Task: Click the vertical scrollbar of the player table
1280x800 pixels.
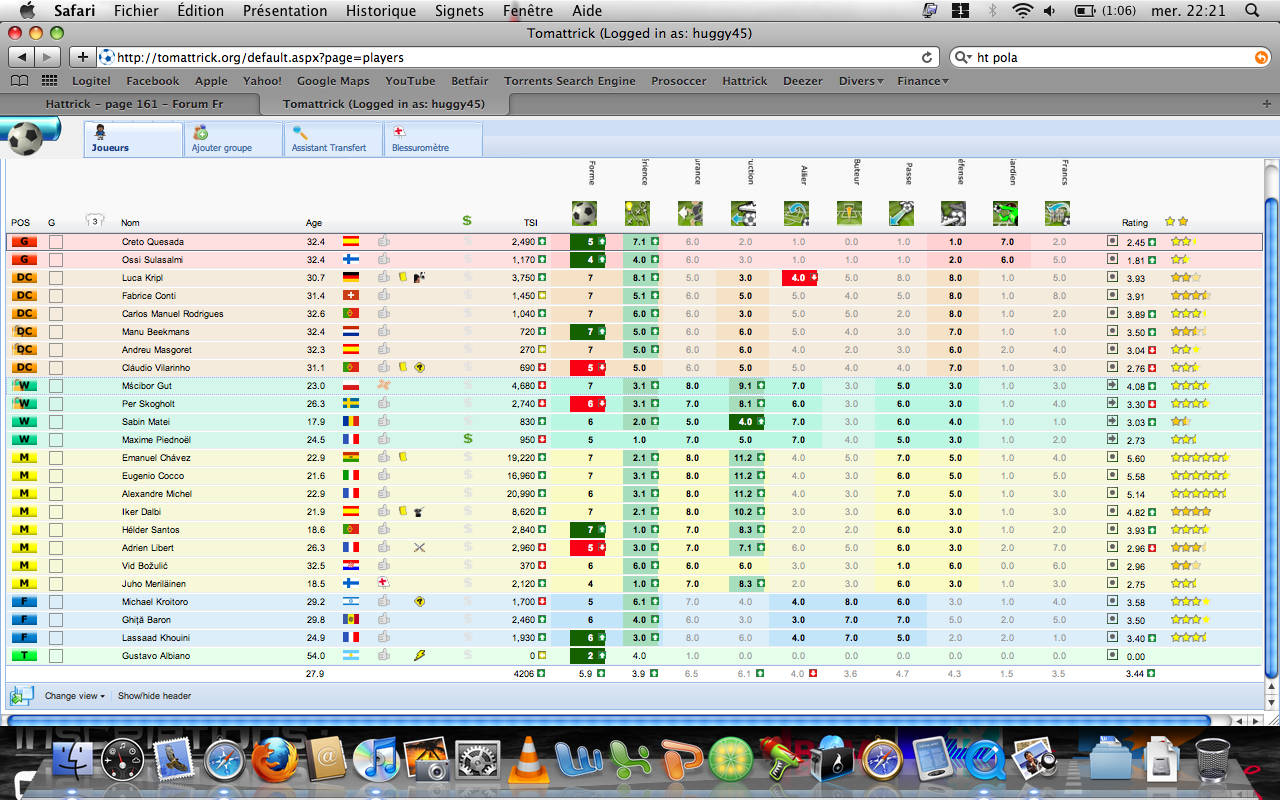Action: click(1271, 440)
